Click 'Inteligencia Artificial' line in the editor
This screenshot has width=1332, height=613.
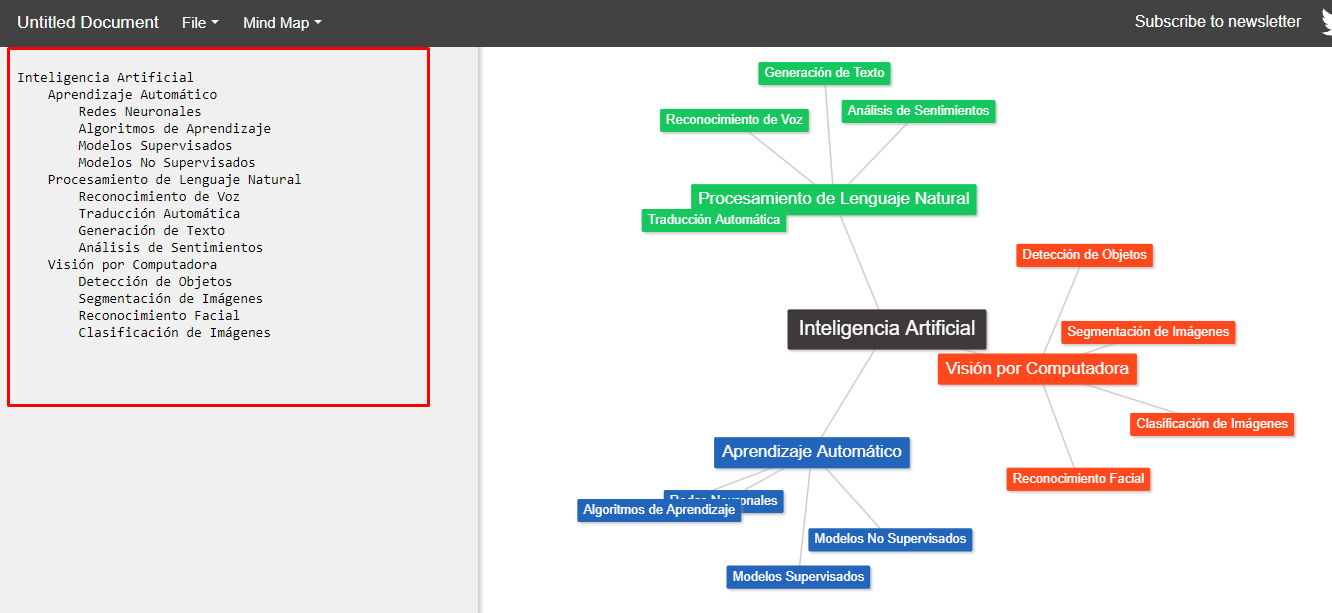[x=105, y=77]
